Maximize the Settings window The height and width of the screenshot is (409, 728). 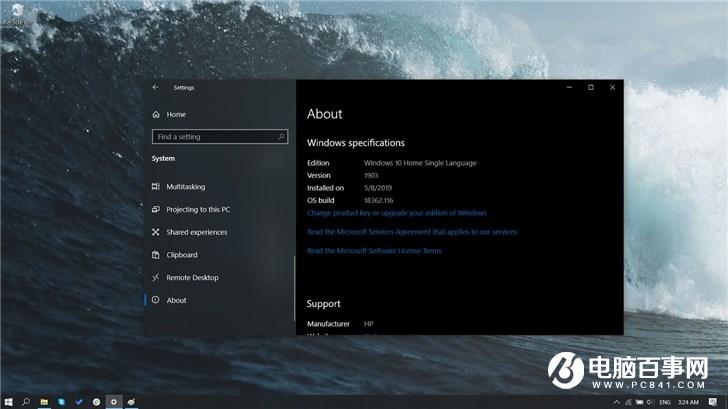591,87
